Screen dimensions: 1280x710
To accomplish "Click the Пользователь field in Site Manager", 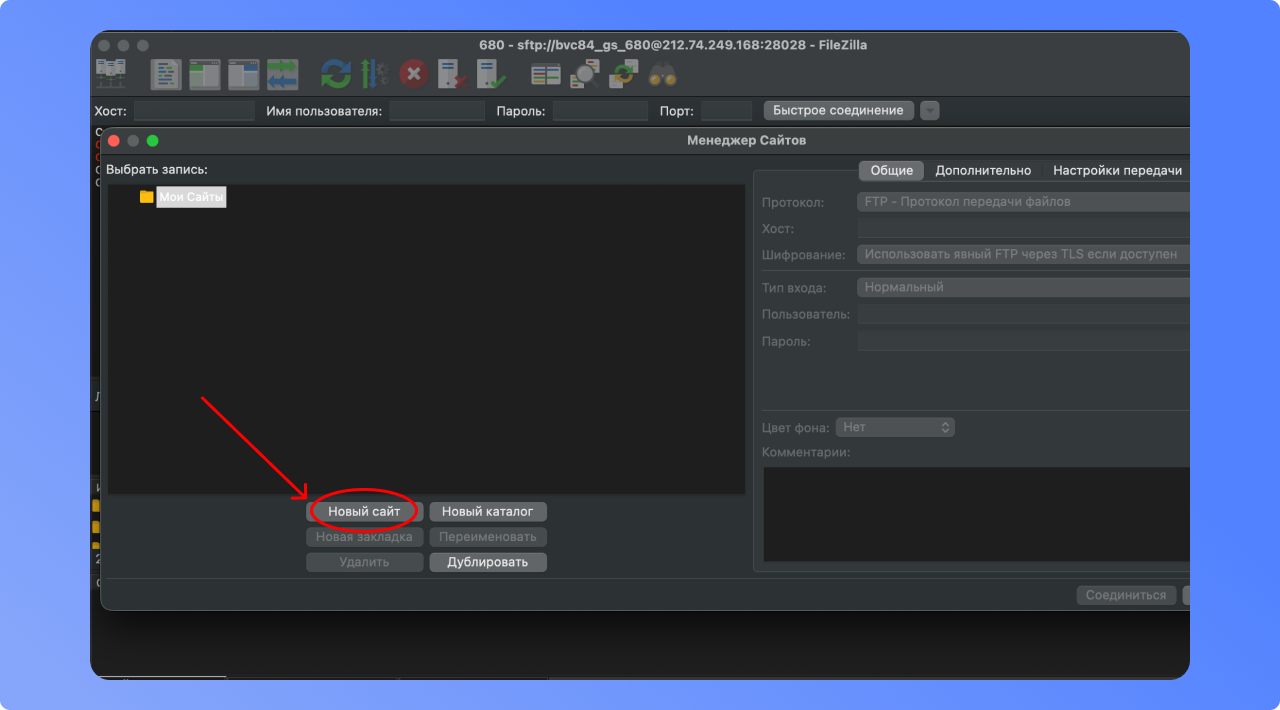I will 1023,314.
